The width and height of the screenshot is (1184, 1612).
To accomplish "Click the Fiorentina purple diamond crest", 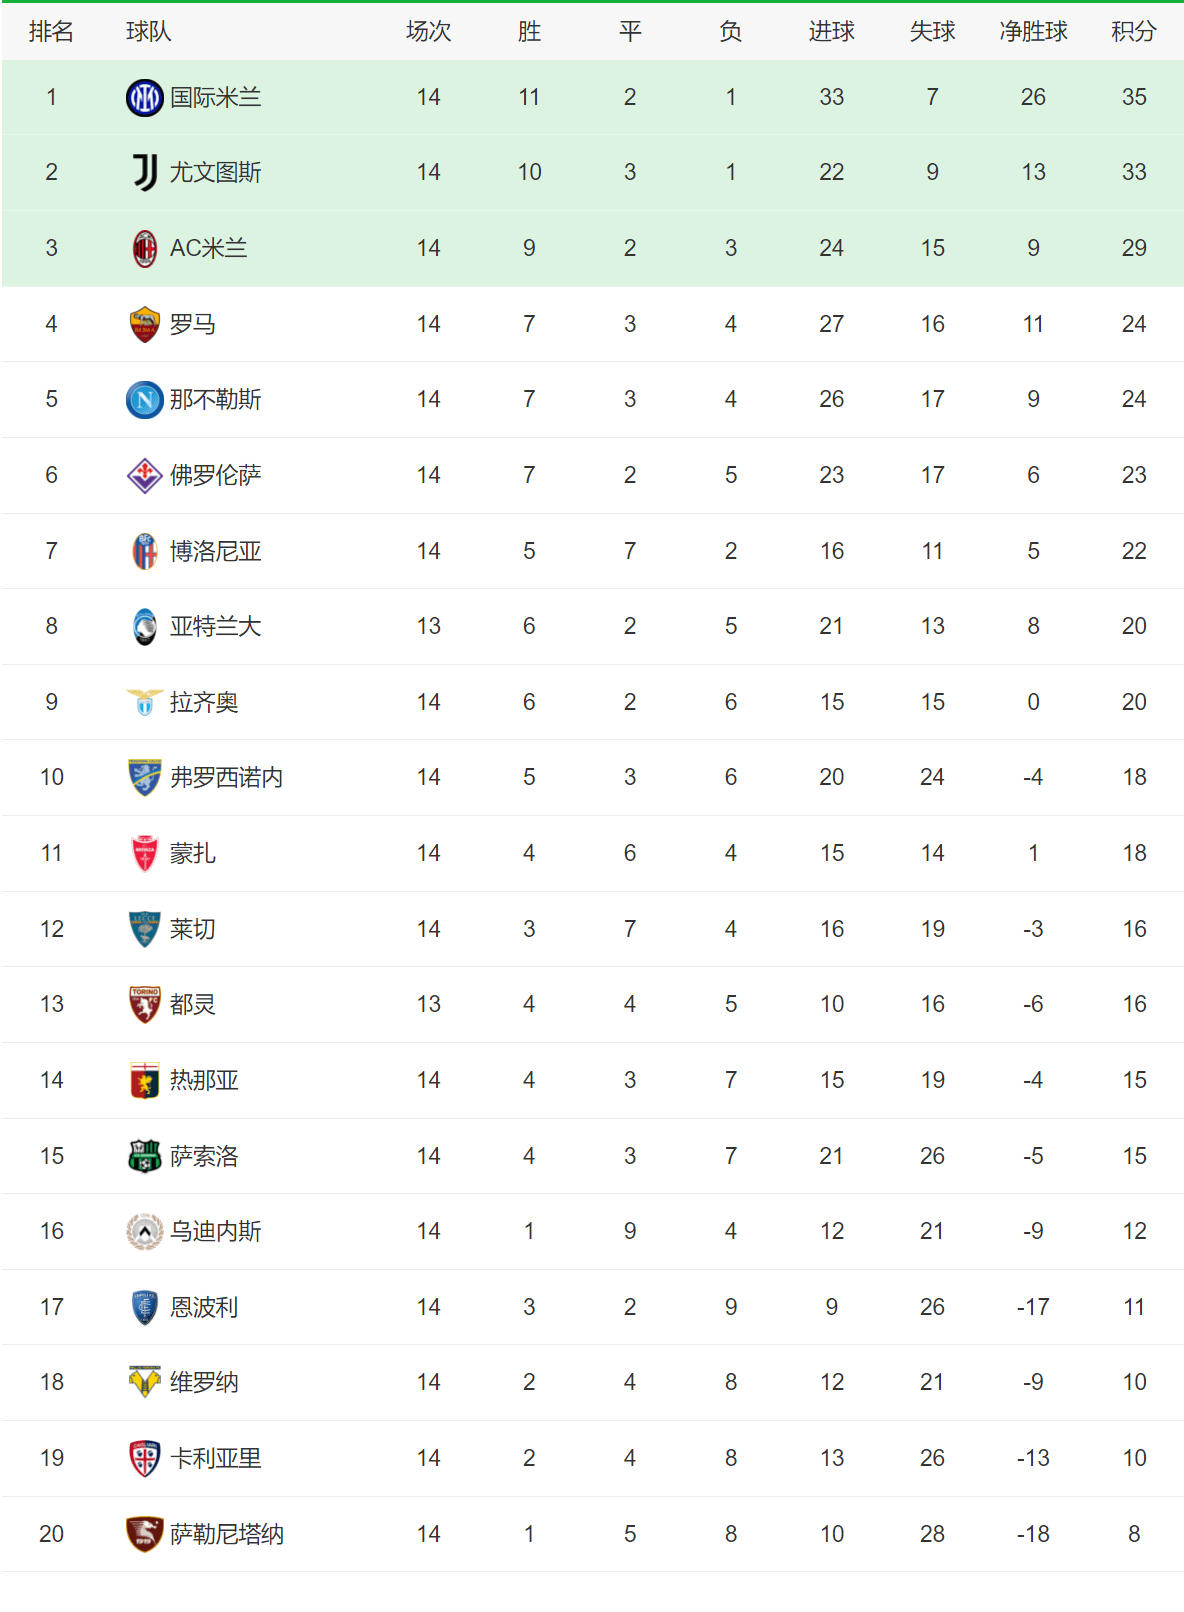I will (x=145, y=476).
